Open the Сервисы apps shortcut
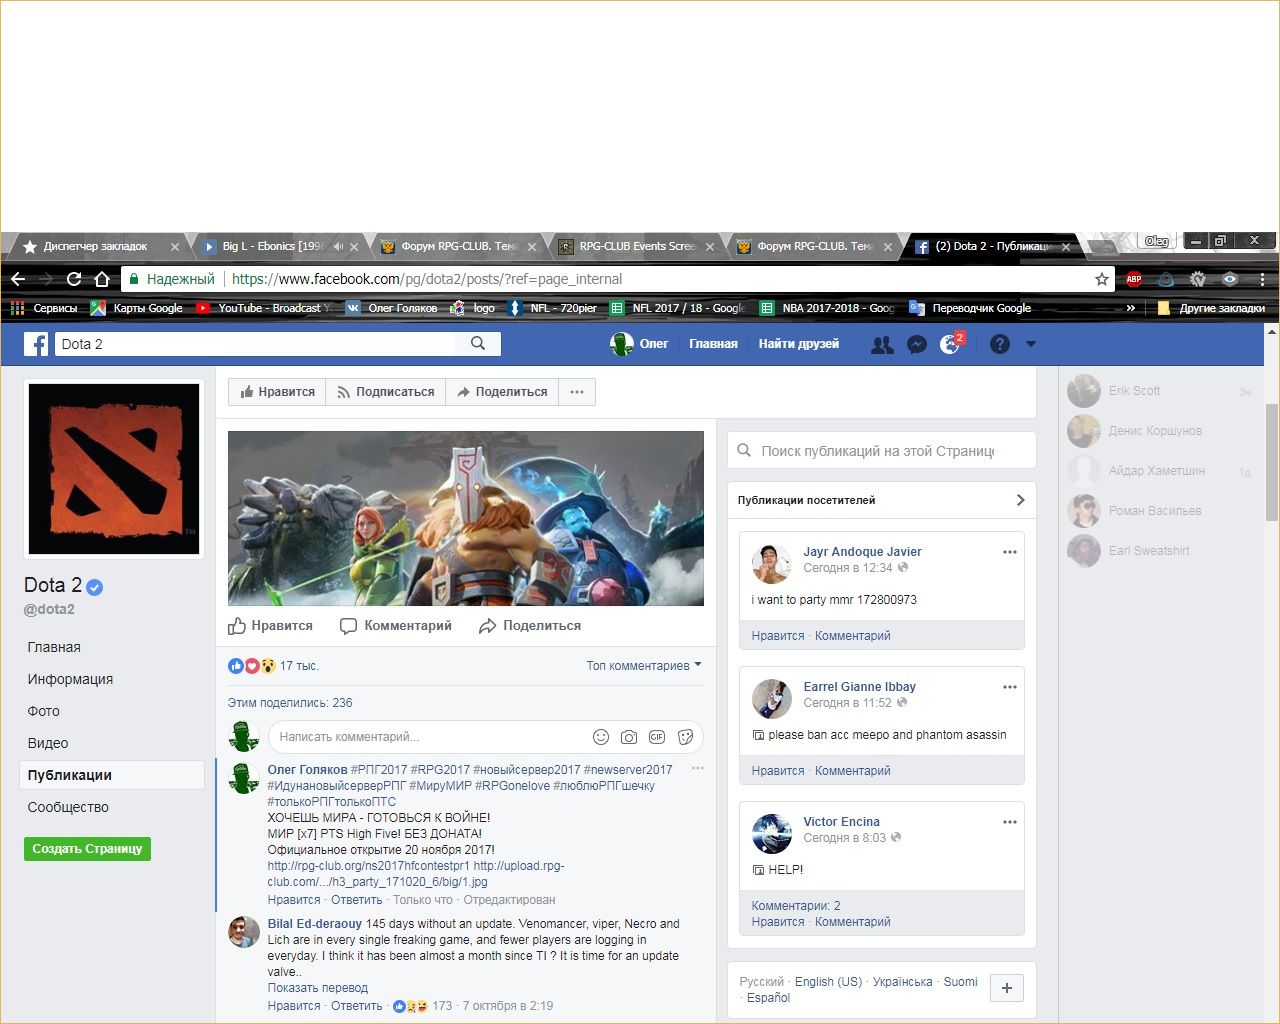Screen dimensions: 1280x1024 click(43, 308)
